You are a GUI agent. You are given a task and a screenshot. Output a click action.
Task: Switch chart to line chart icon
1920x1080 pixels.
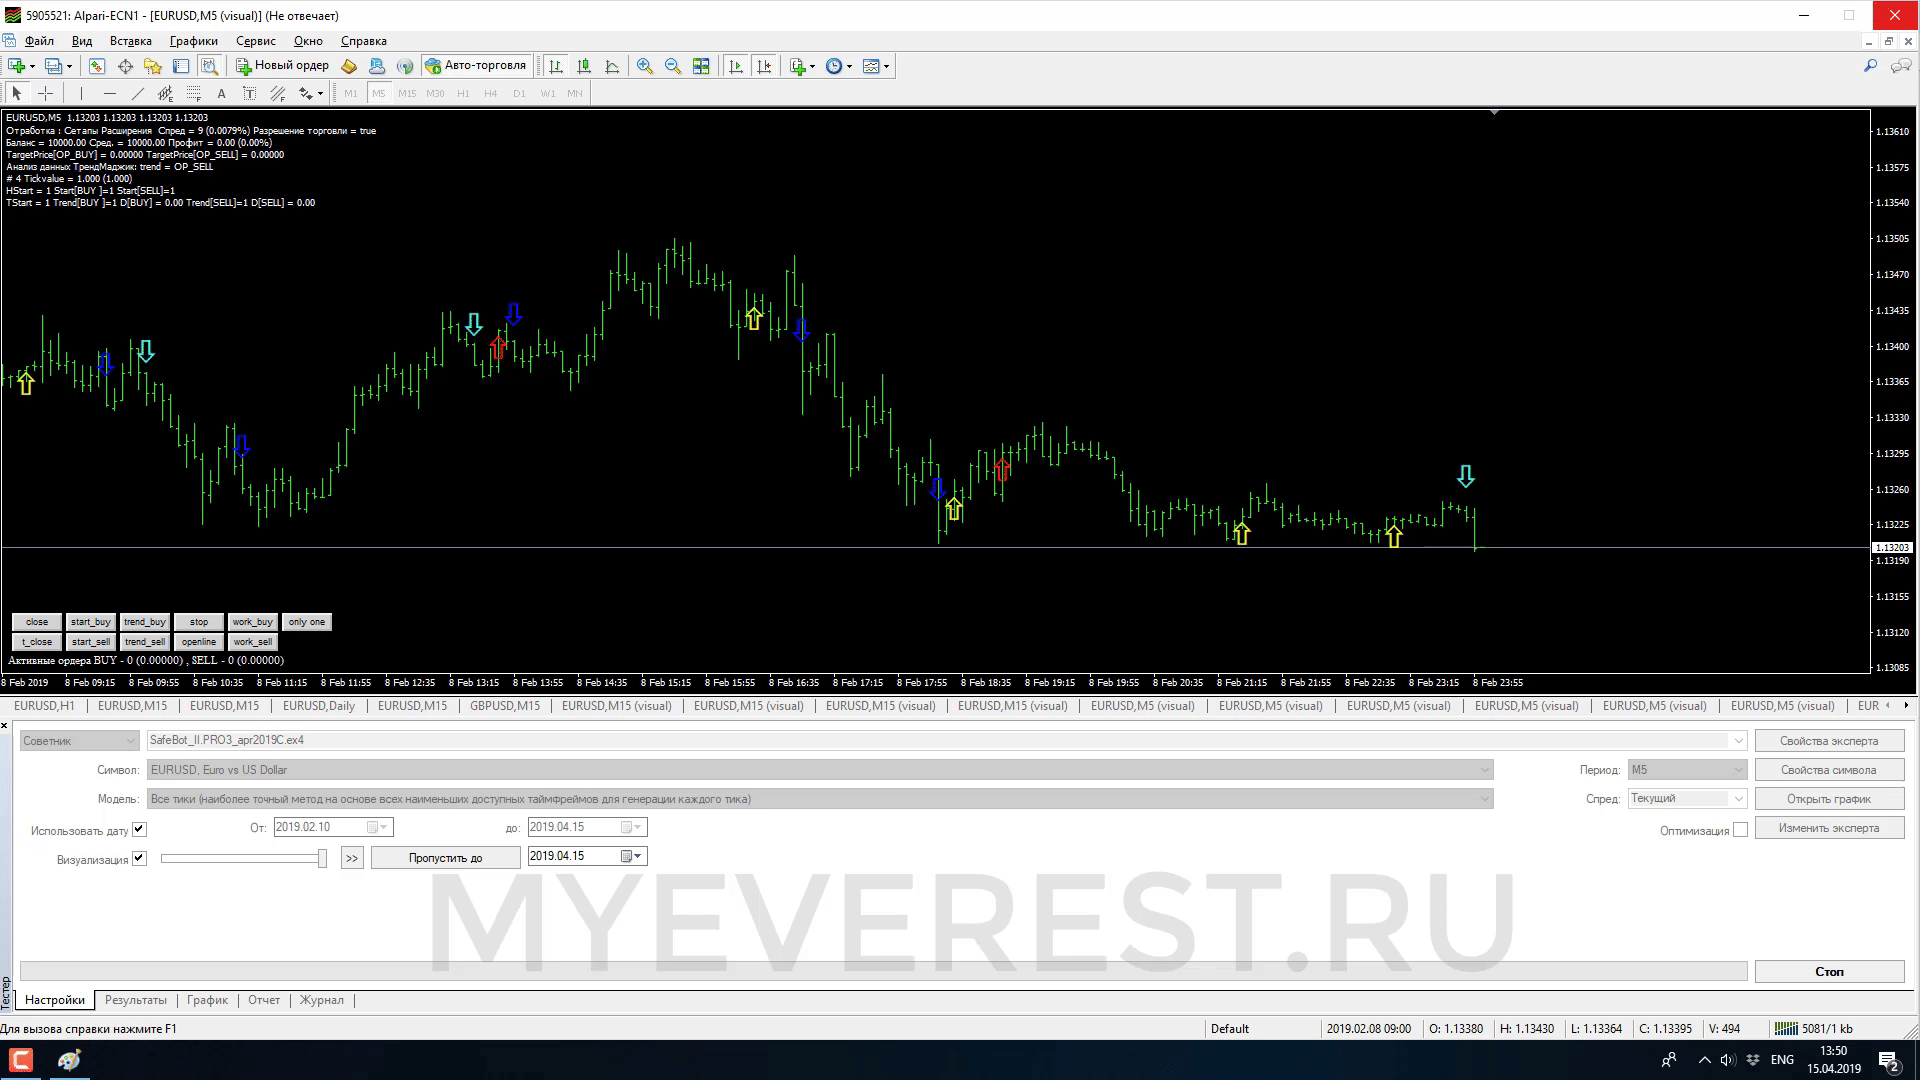(612, 66)
